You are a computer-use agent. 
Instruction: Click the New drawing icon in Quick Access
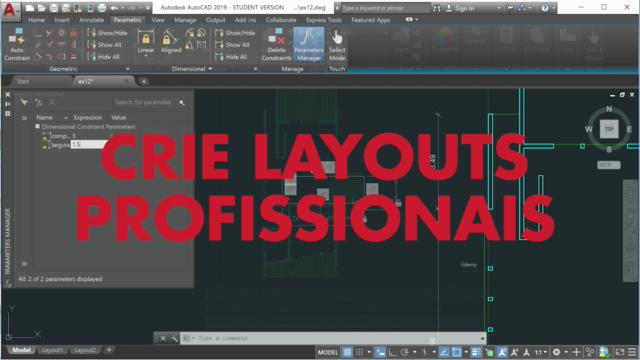(x=29, y=8)
